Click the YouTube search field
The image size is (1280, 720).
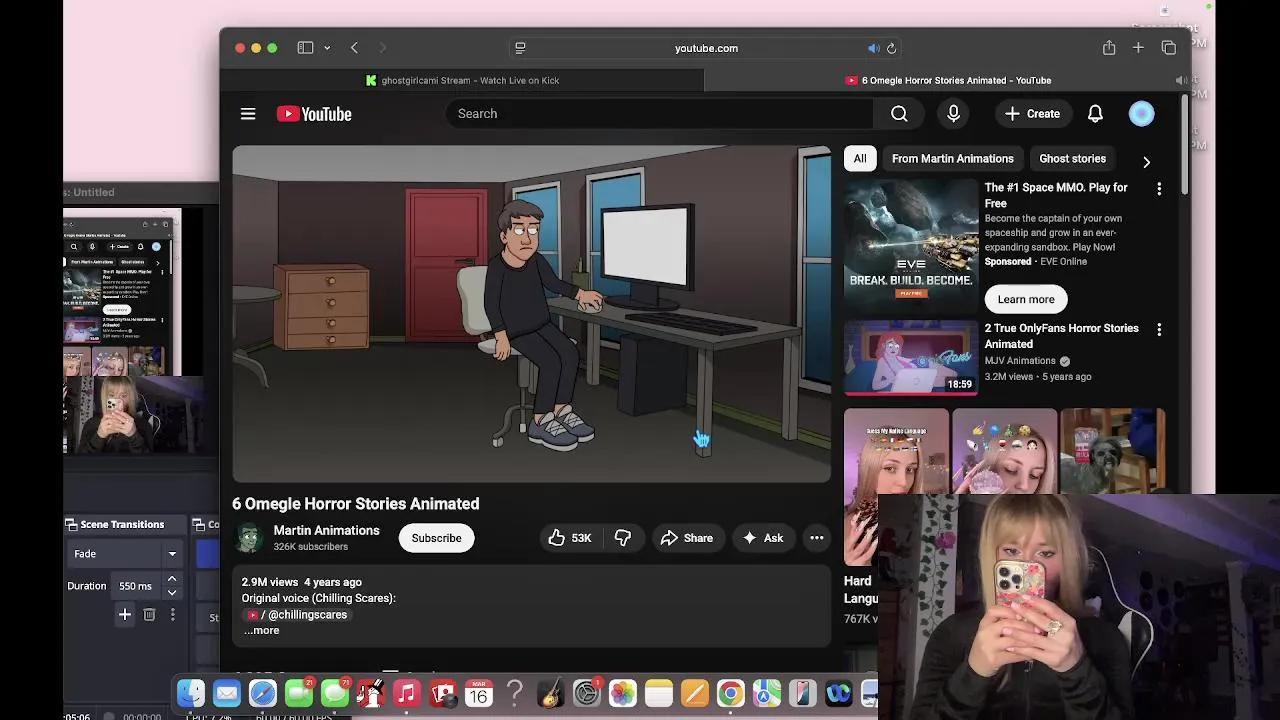660,113
